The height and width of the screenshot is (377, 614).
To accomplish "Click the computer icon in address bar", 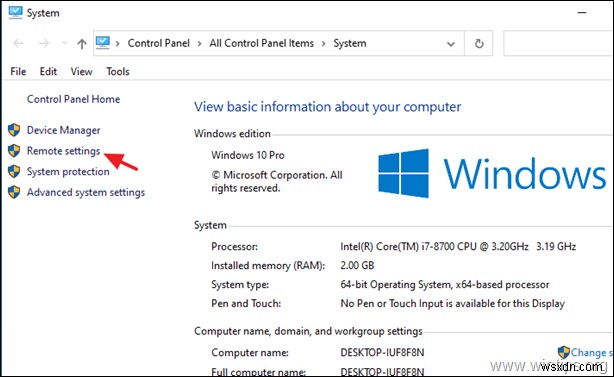I will point(103,42).
